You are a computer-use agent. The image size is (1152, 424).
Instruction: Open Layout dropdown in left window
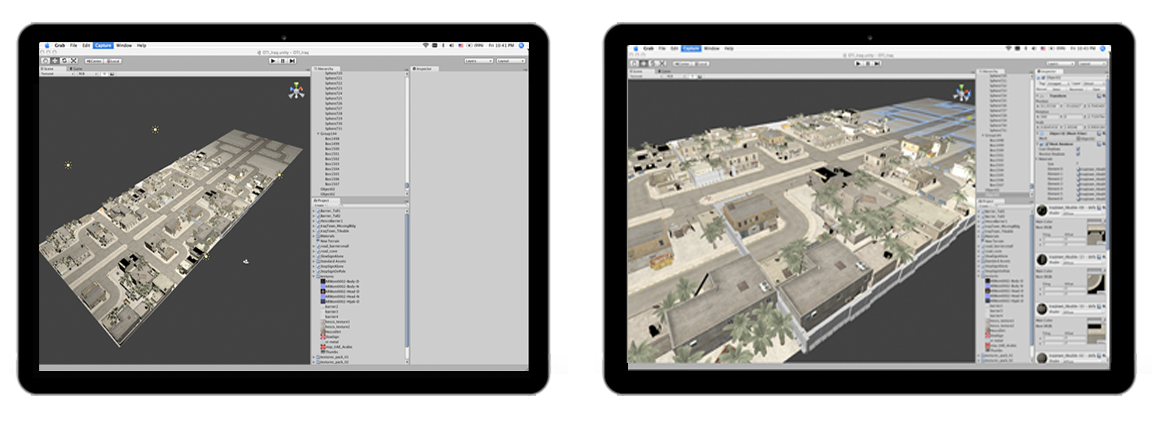click(x=510, y=61)
